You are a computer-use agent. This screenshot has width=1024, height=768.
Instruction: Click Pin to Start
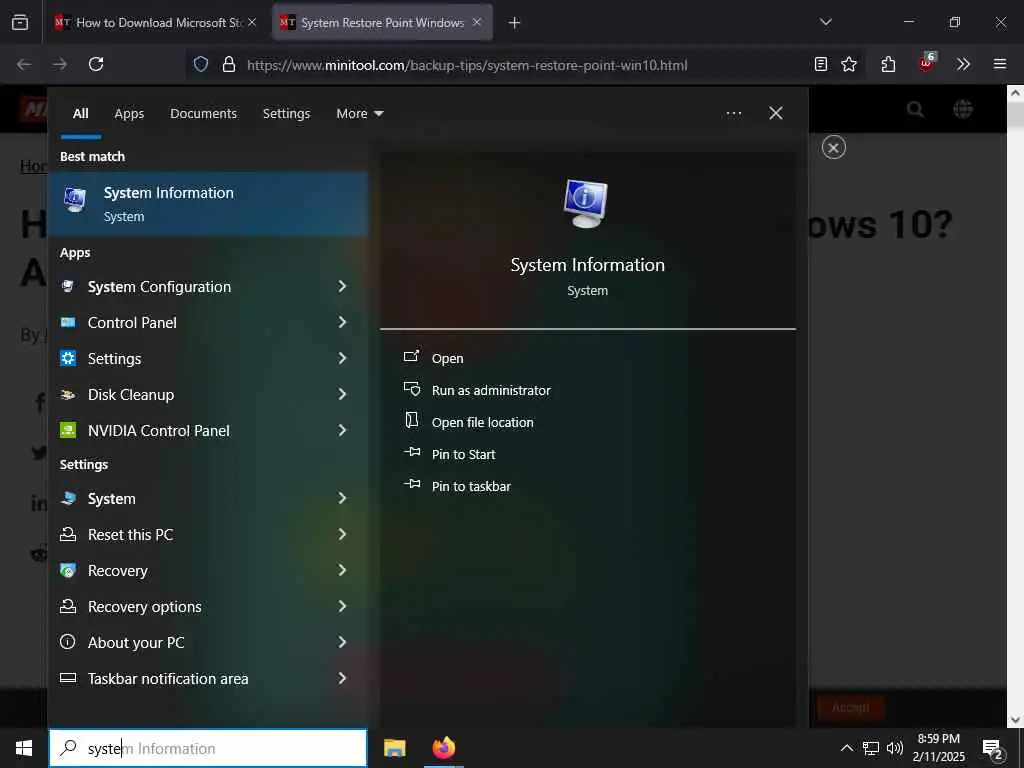(x=463, y=454)
